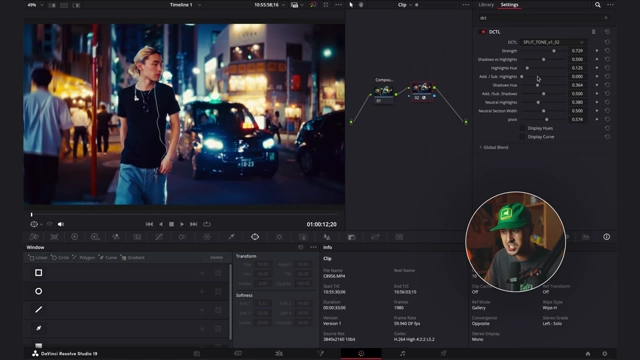Image resolution: width=640 pixels, height=360 pixels.
Task: Mute viewer audio
Action: pos(61,224)
